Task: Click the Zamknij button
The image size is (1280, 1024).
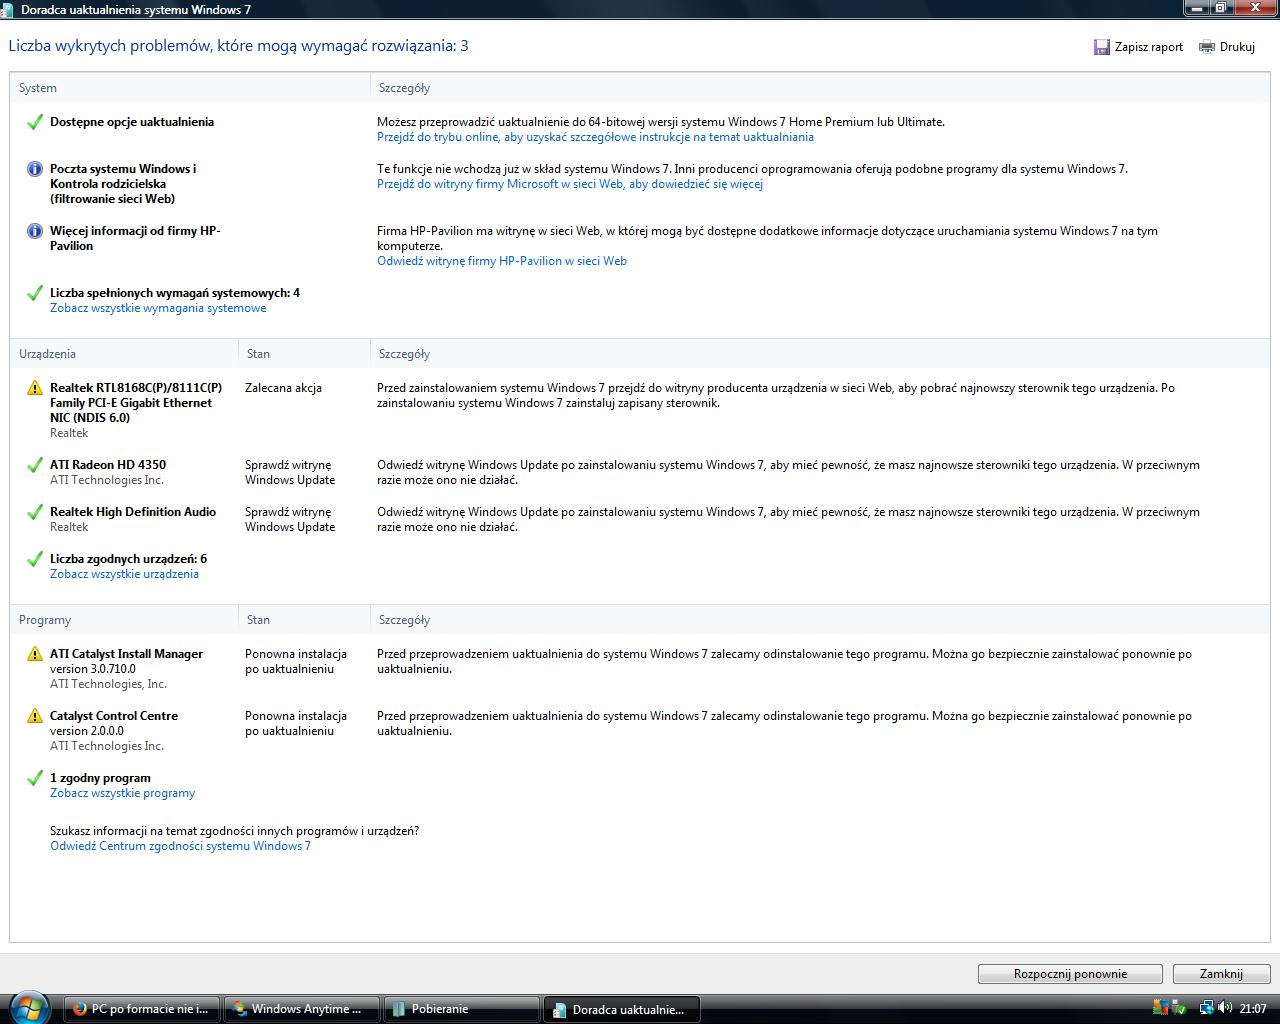Action: [x=1221, y=974]
